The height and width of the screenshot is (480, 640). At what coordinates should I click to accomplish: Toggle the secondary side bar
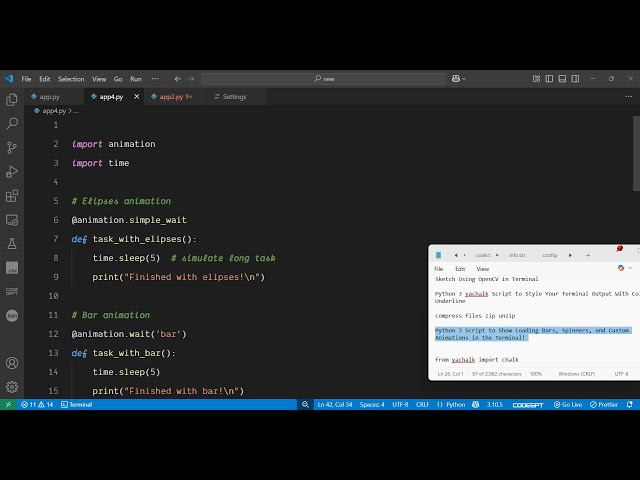tap(575, 79)
